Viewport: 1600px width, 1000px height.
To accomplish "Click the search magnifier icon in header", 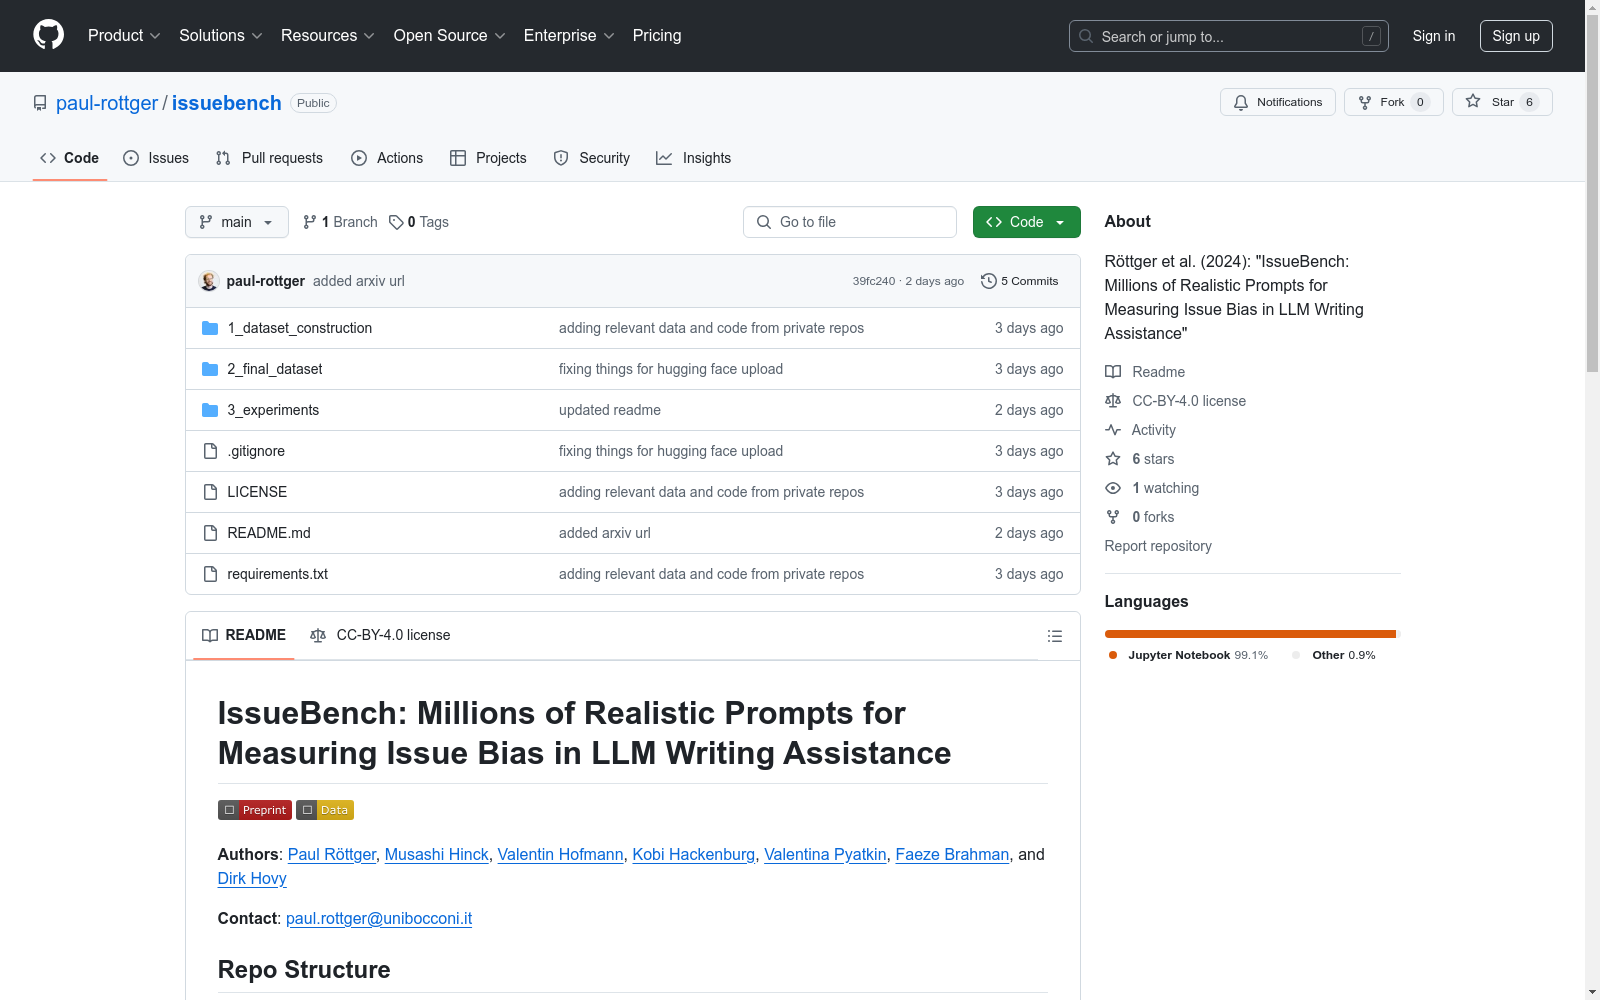I will tap(1086, 36).
